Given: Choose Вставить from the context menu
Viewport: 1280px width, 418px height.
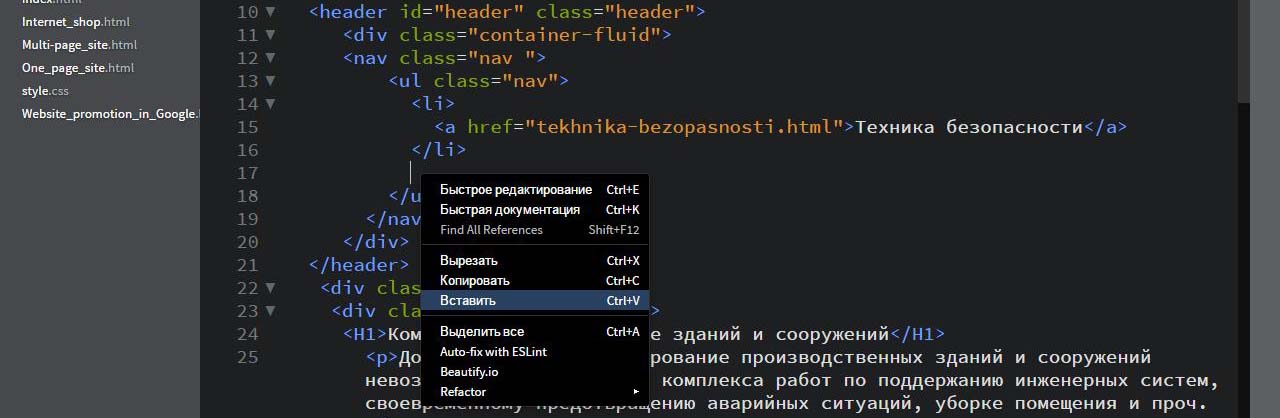Looking at the screenshot, I should [x=468, y=300].
